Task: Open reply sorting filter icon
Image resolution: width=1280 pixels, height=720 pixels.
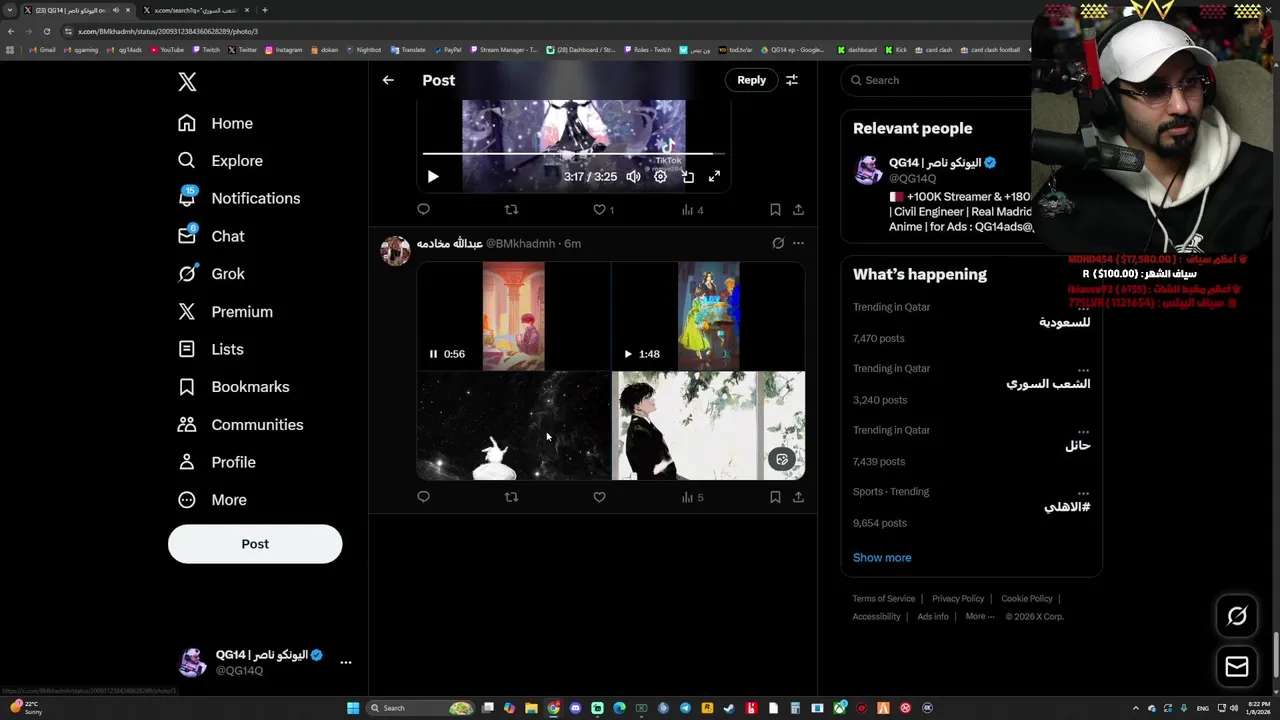Action: (x=792, y=80)
